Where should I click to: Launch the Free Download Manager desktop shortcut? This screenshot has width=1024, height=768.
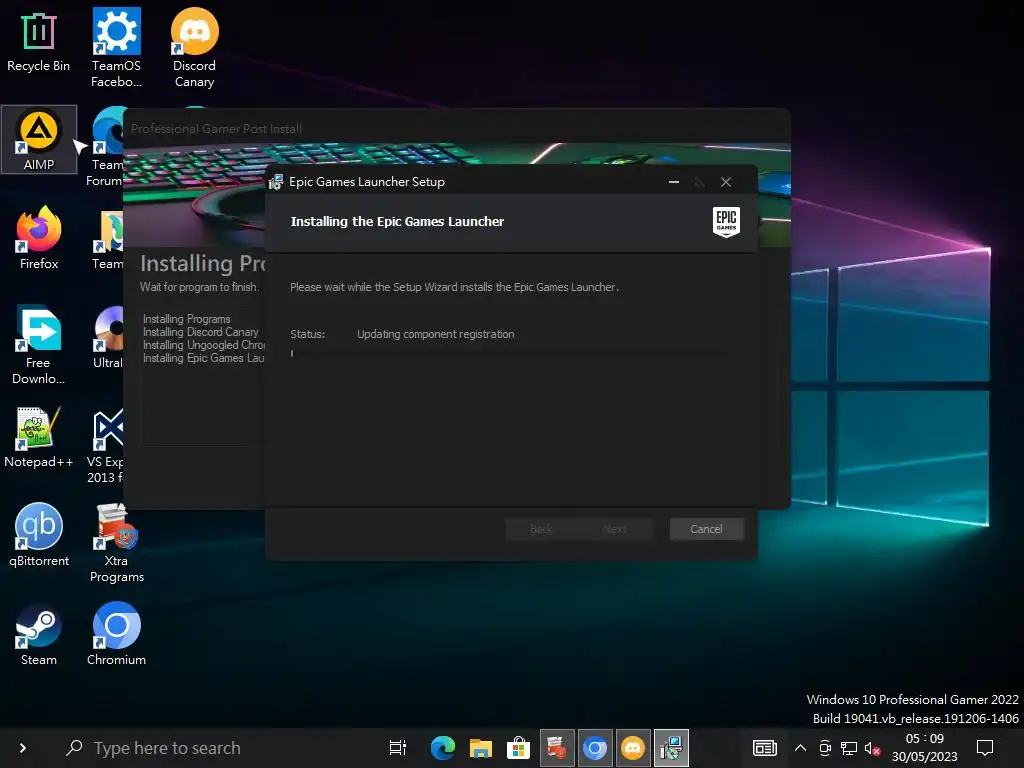(x=39, y=345)
